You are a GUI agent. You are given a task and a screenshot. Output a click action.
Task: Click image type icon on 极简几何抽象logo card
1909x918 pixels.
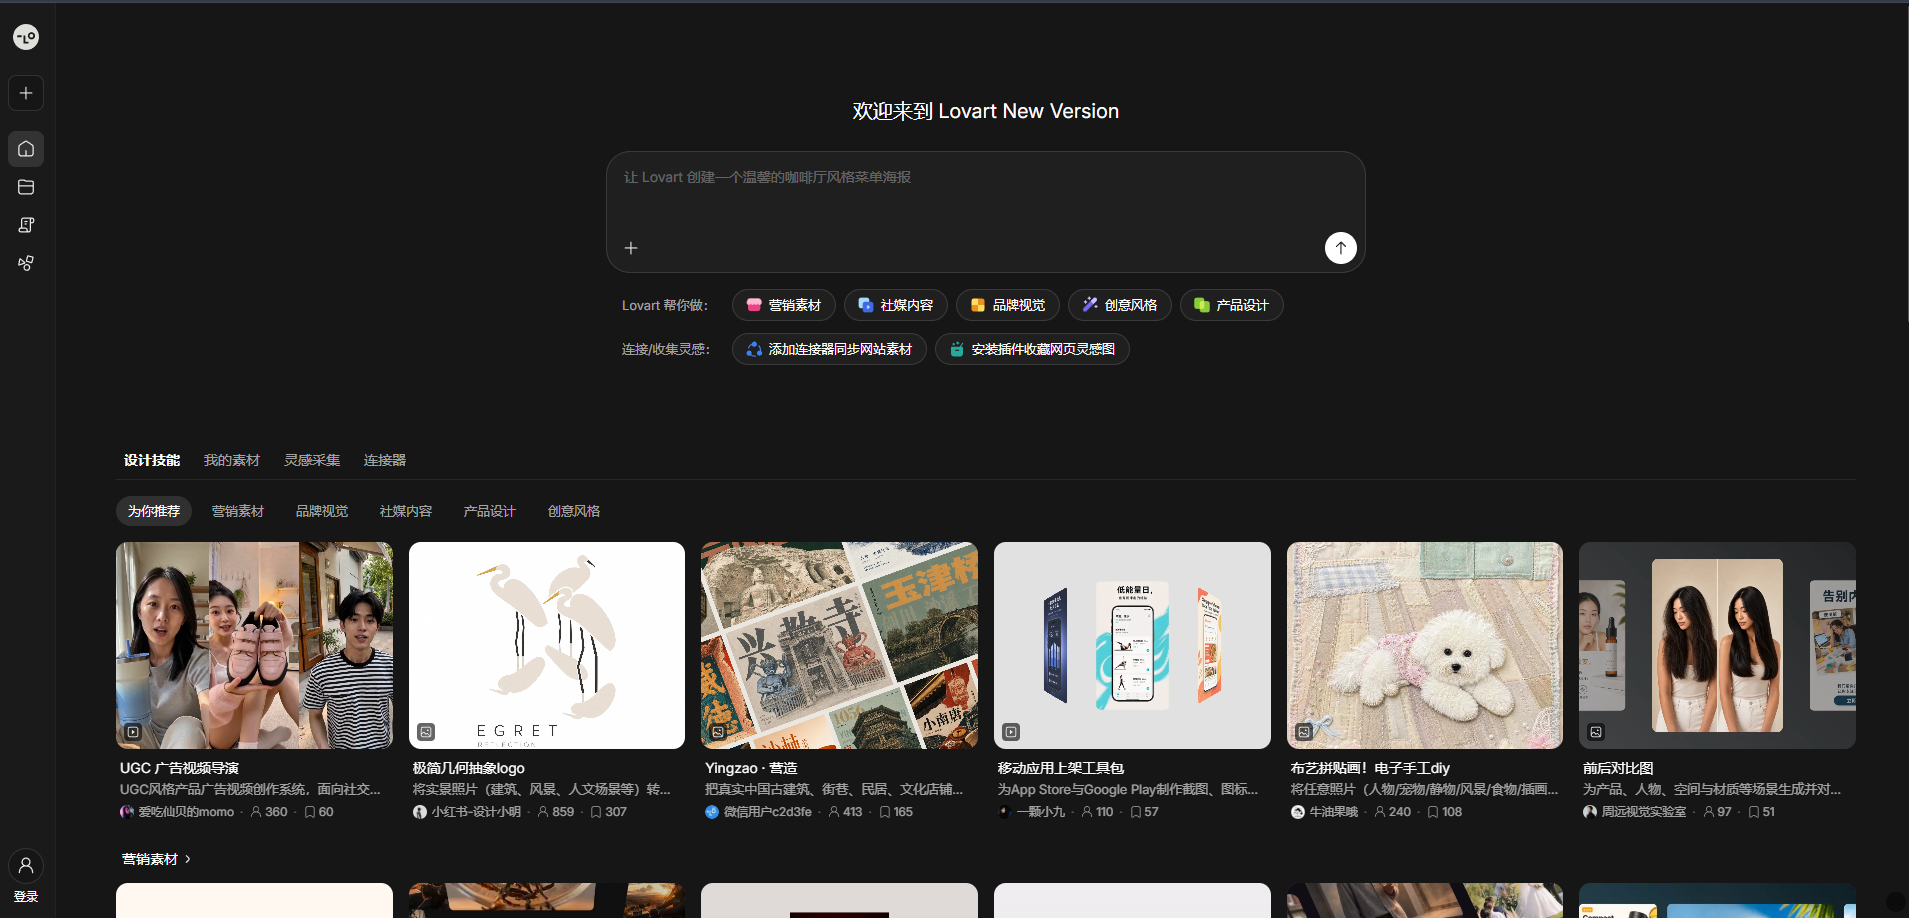[x=426, y=732]
